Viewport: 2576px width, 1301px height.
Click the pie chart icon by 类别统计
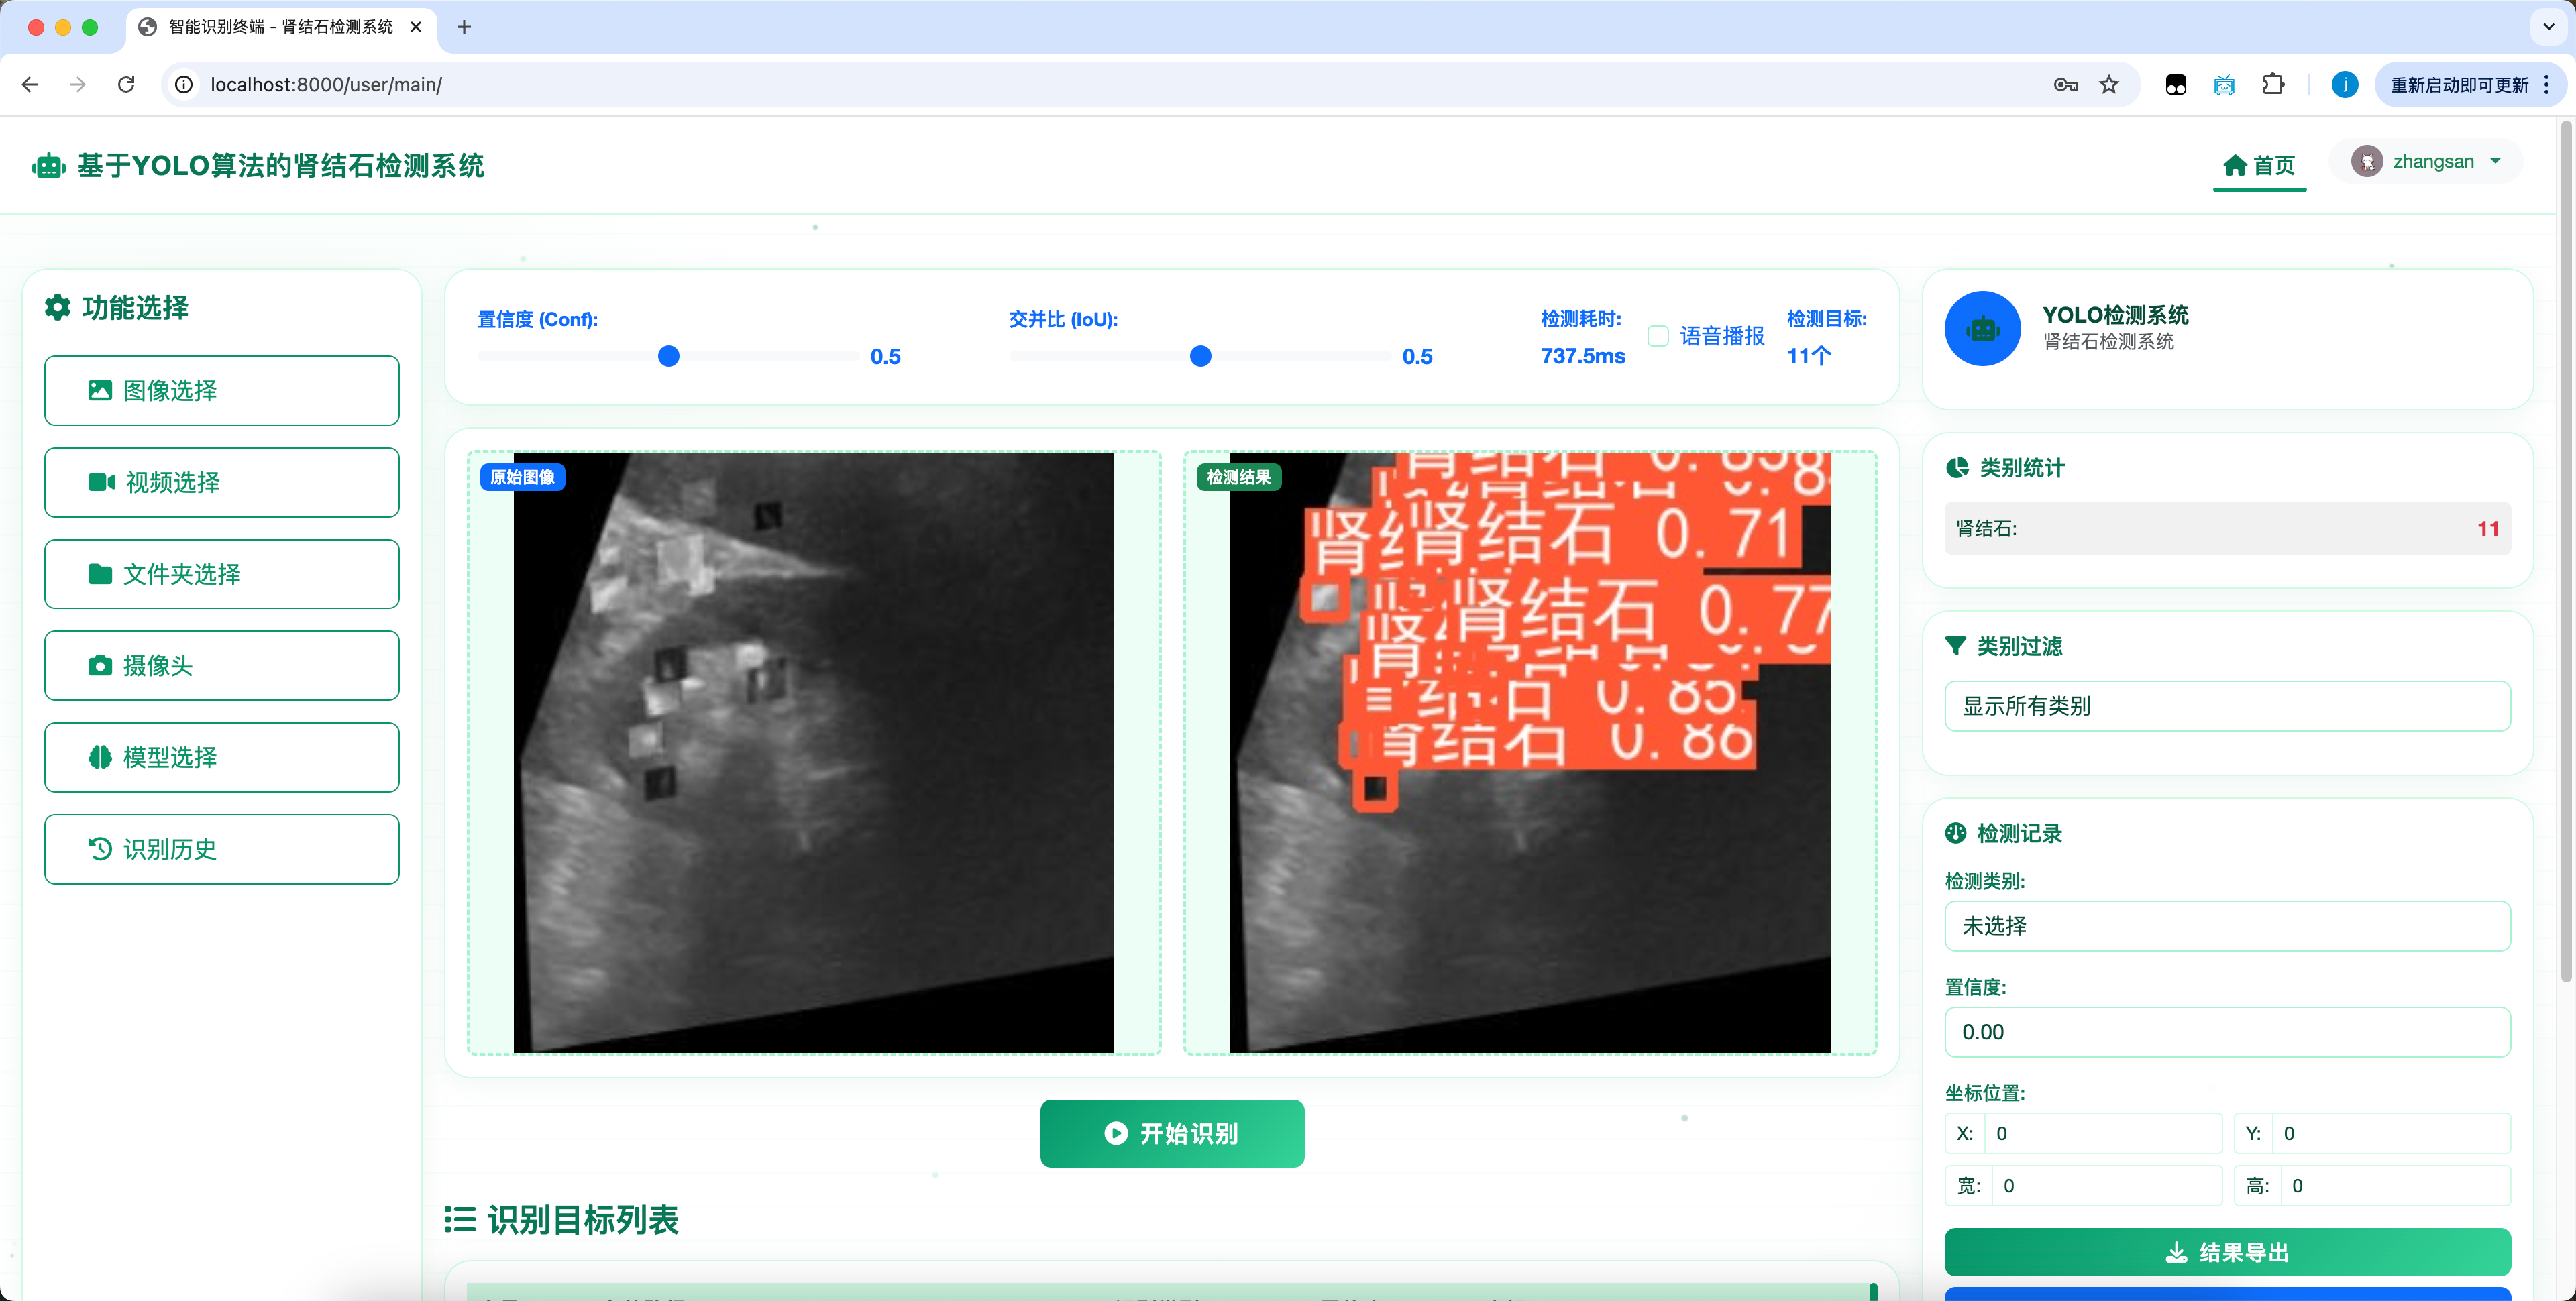tap(1957, 467)
